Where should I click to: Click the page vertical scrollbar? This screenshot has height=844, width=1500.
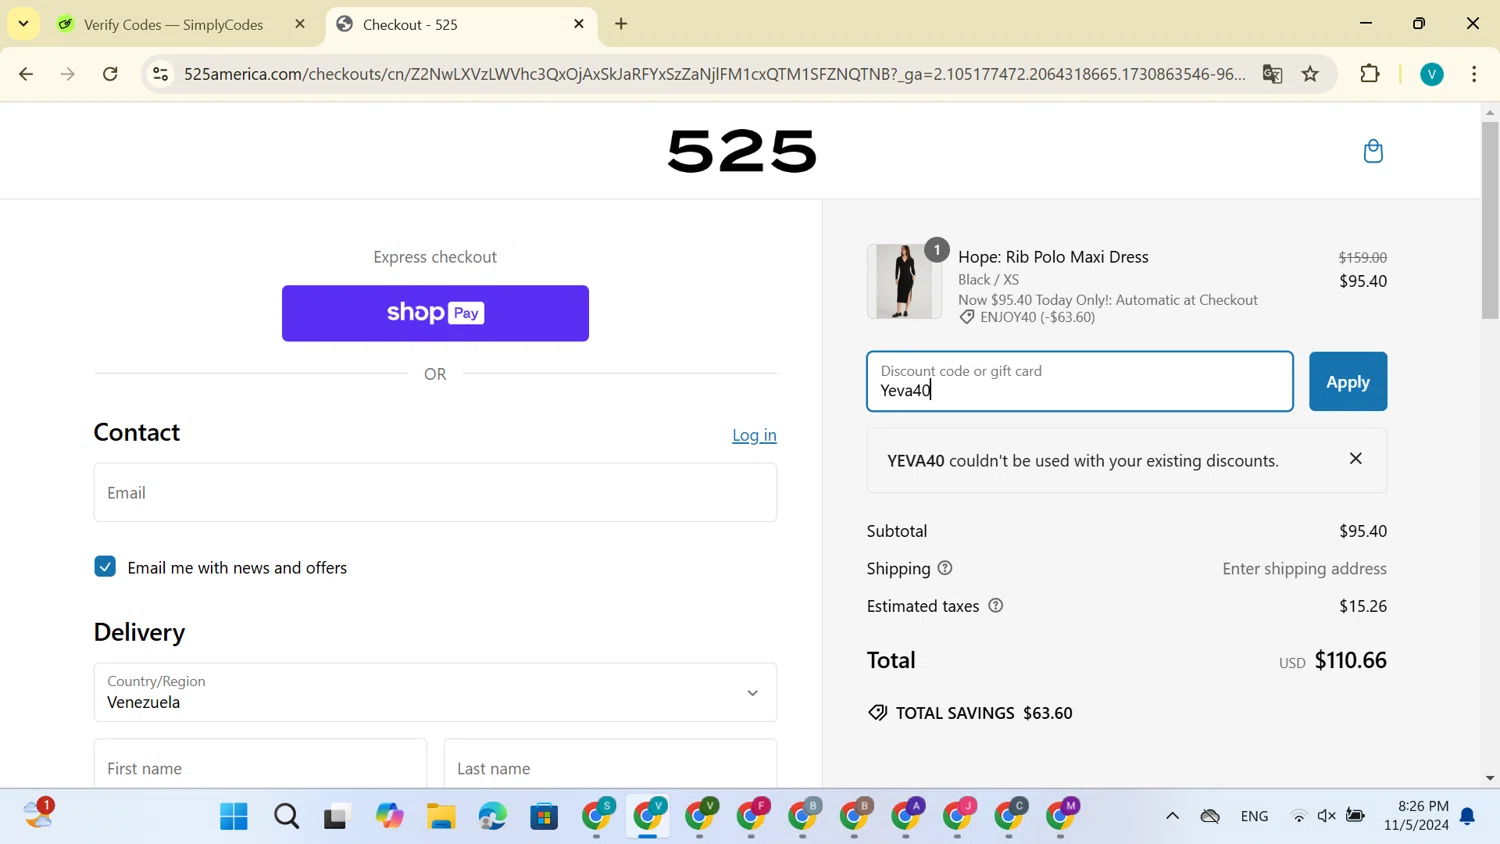click(1490, 220)
